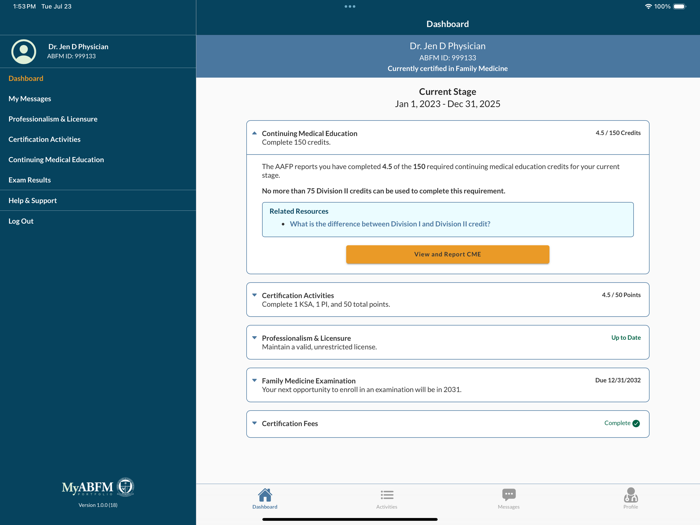Select Dashboard in the sidebar menu
700x525 pixels.
tap(26, 78)
